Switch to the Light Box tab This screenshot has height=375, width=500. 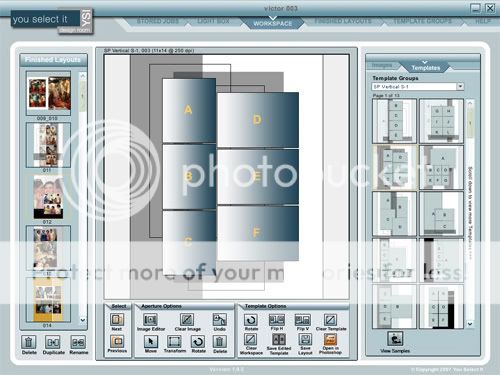213,21
